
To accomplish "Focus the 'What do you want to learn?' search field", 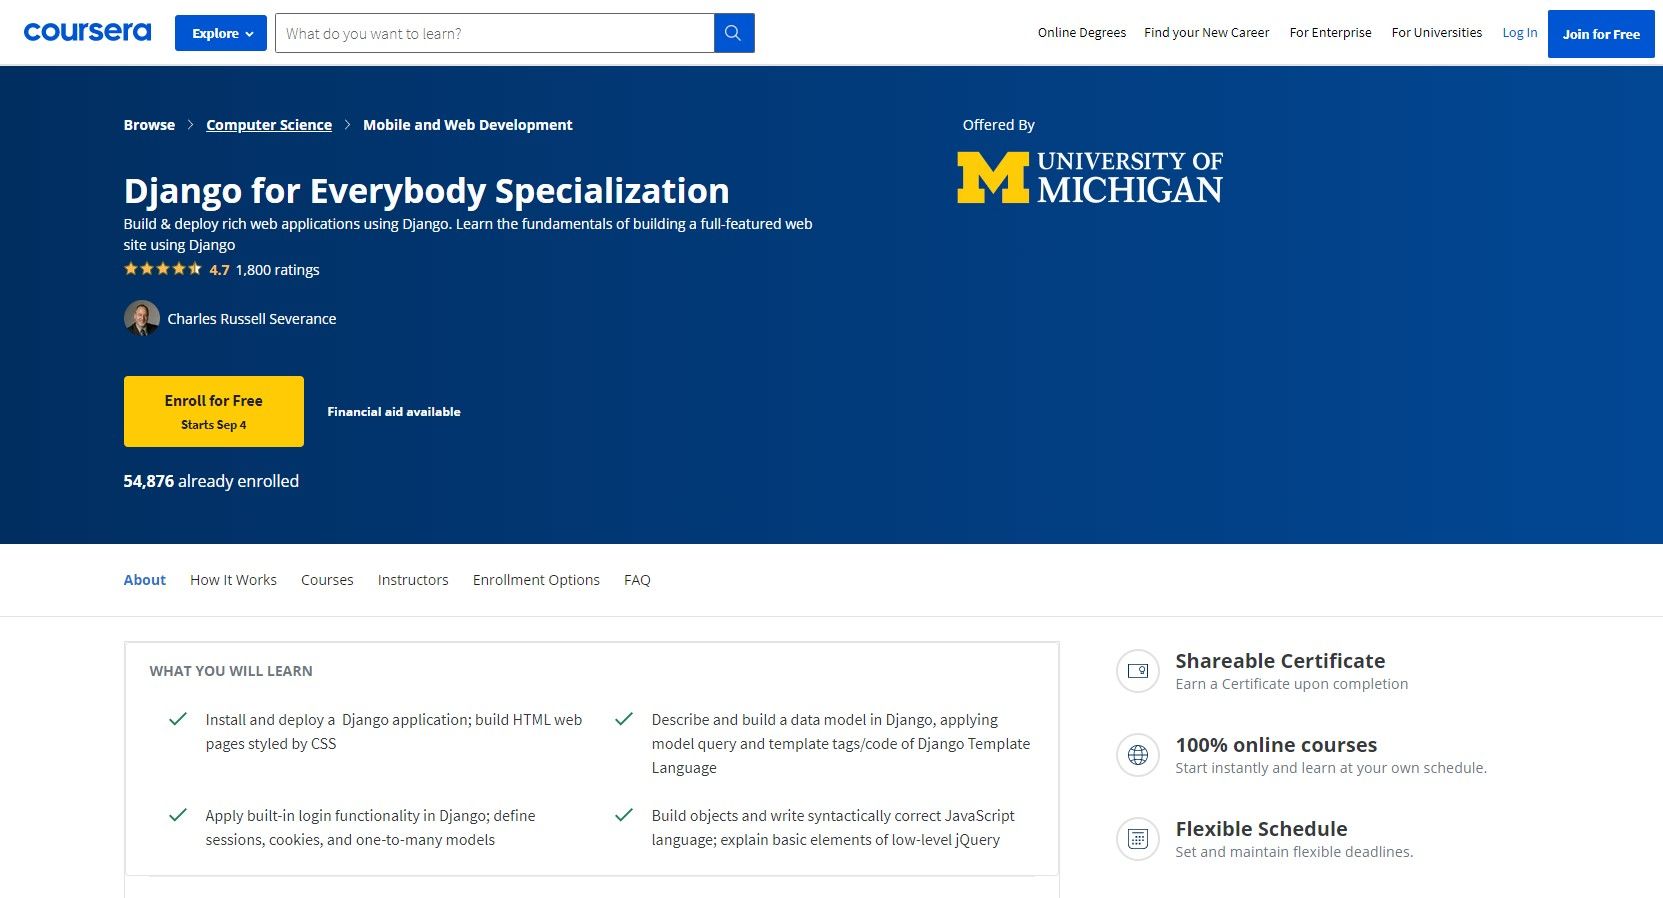I will pos(495,33).
